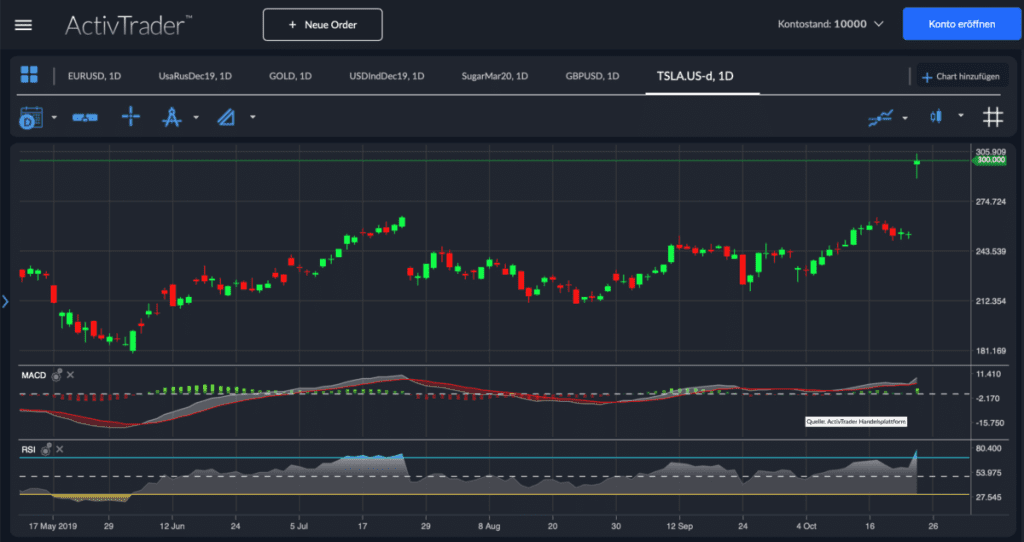Remove the MACD indicator panel

tap(71, 375)
